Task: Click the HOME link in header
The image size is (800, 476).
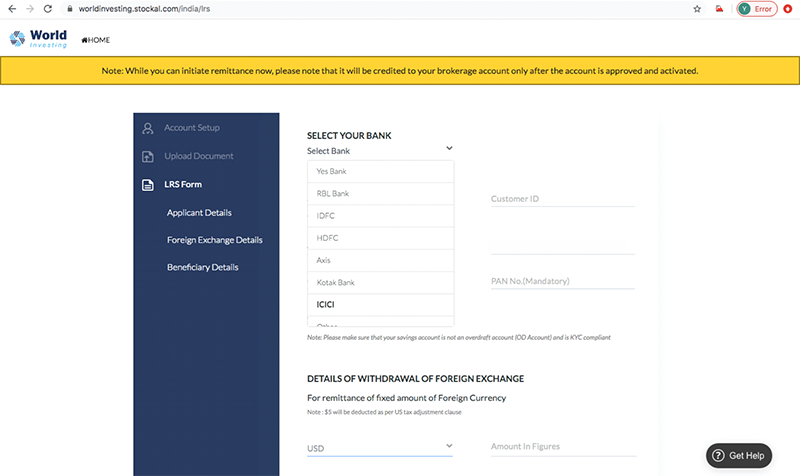Action: [x=96, y=40]
